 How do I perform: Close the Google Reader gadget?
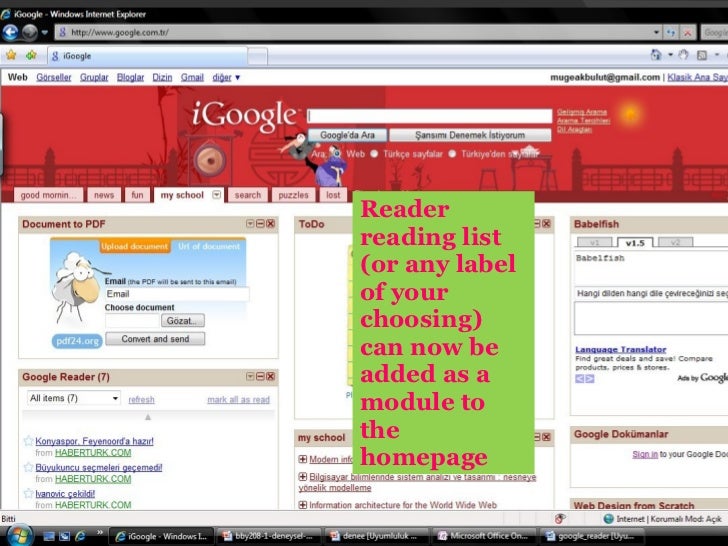coord(271,376)
